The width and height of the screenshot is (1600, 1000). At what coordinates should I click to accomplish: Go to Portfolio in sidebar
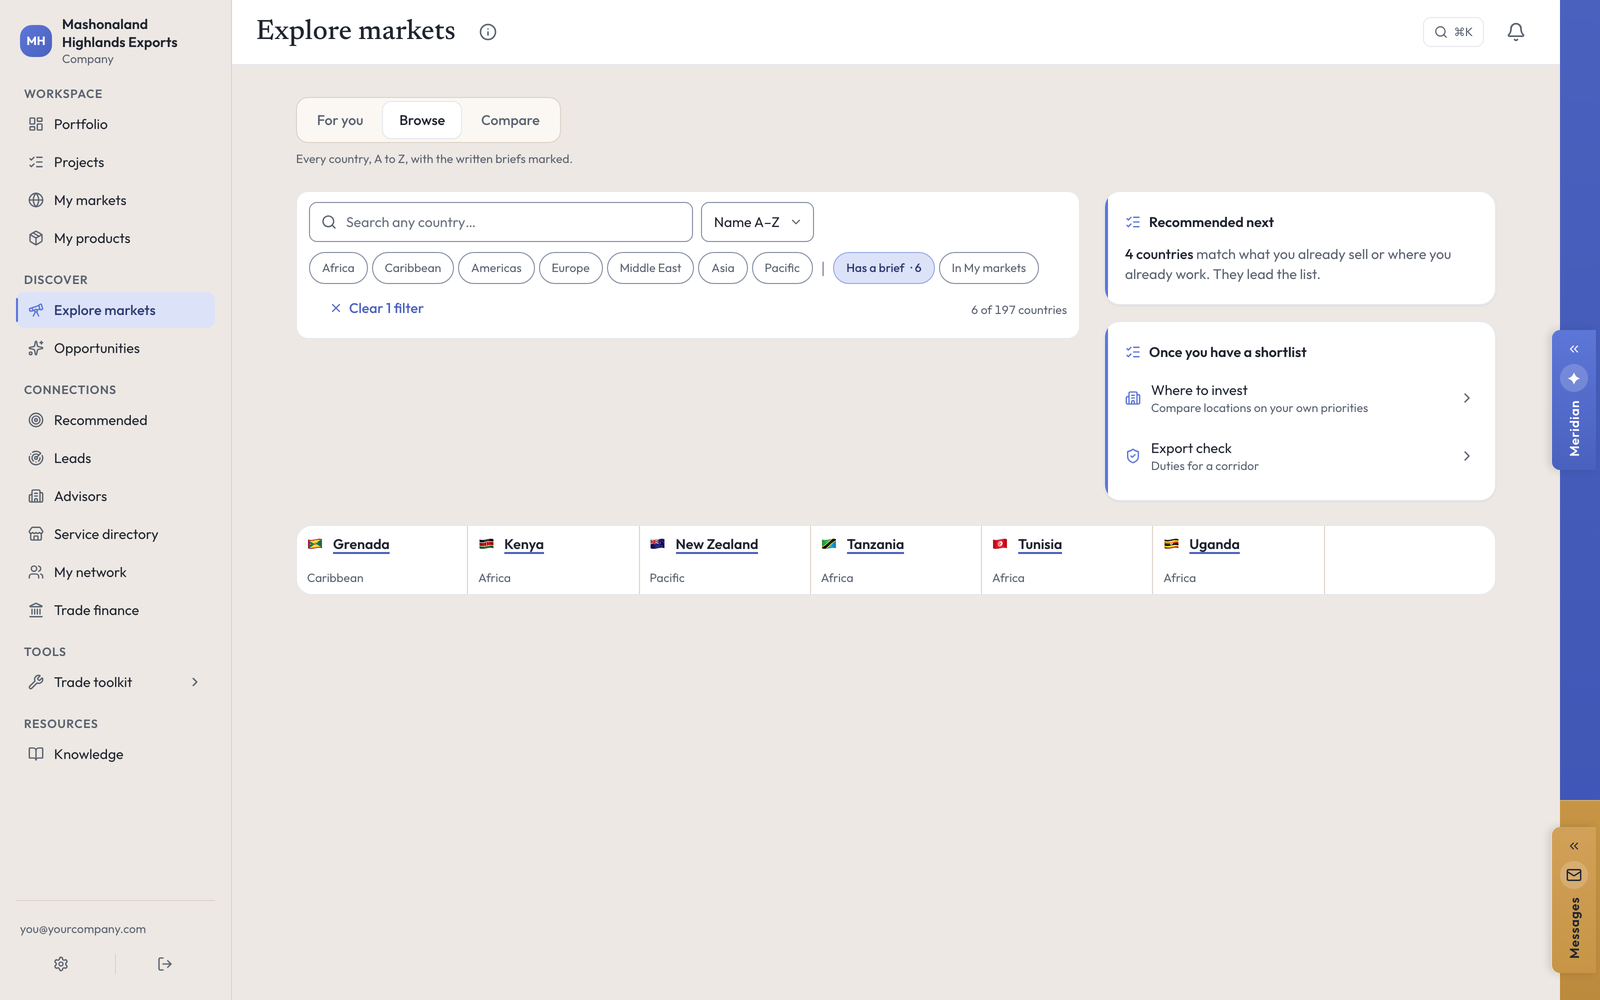tap(115, 124)
